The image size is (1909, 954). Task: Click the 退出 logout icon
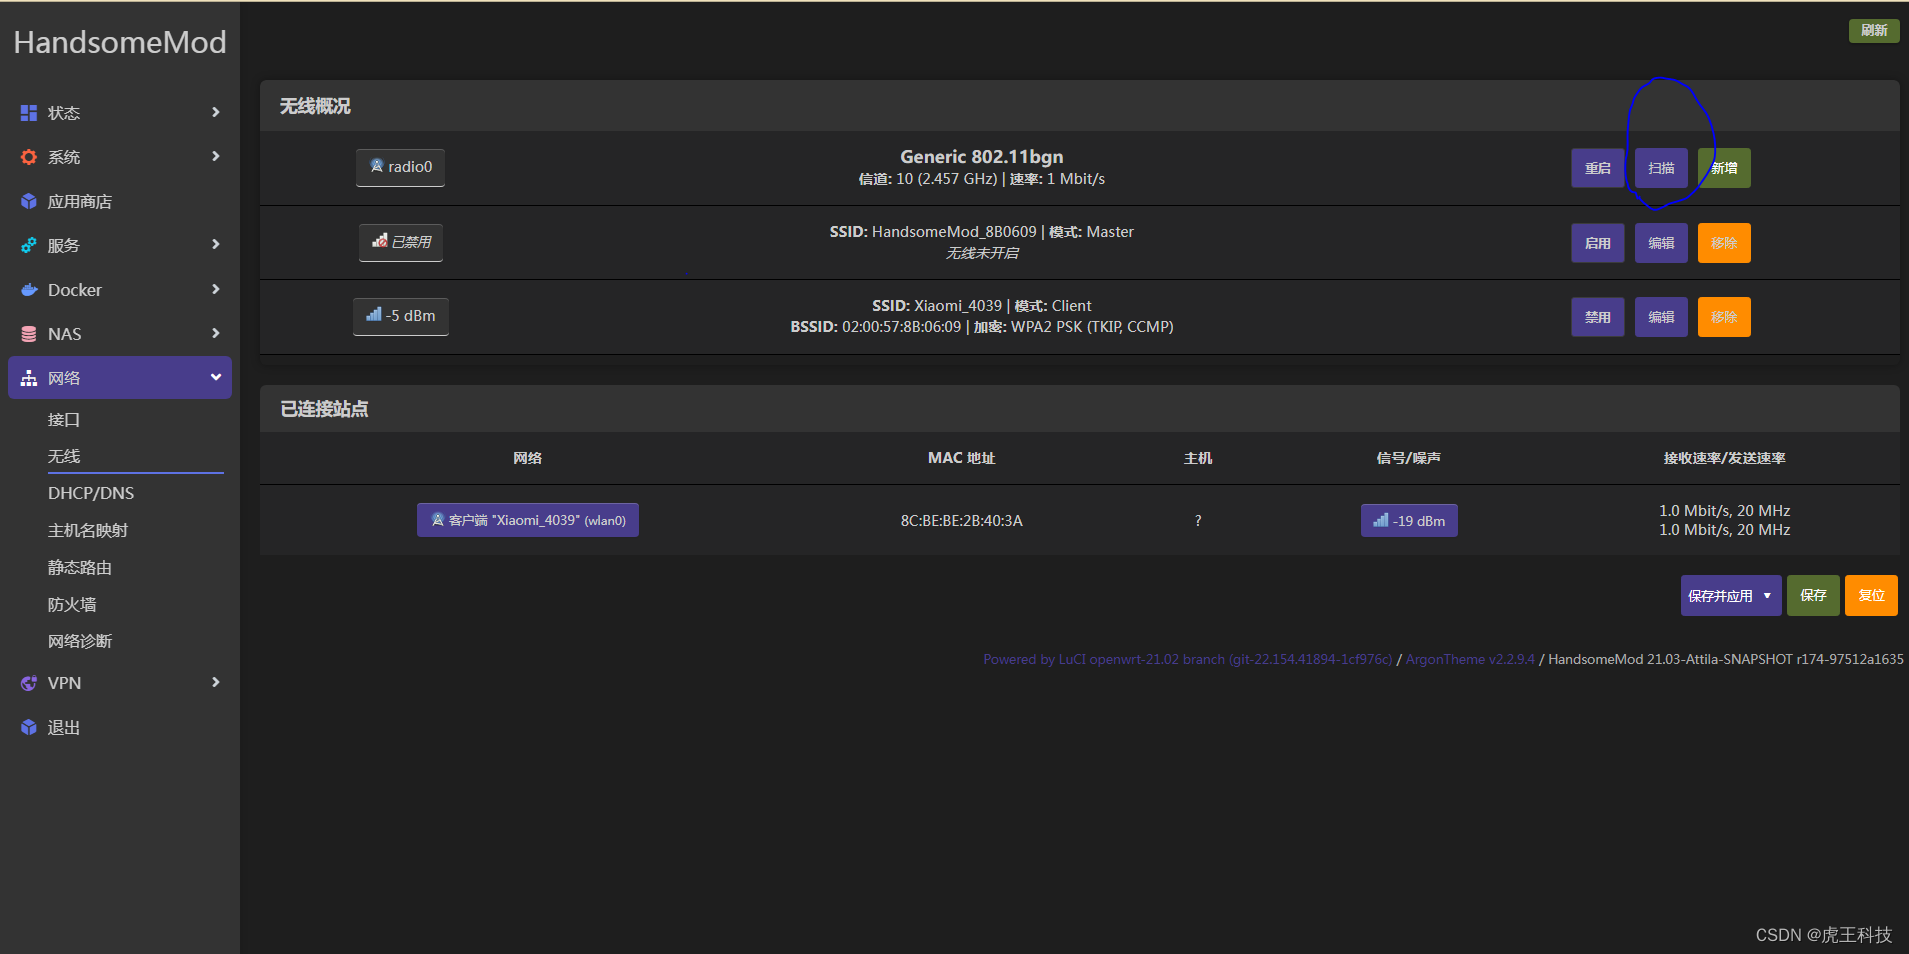point(29,727)
